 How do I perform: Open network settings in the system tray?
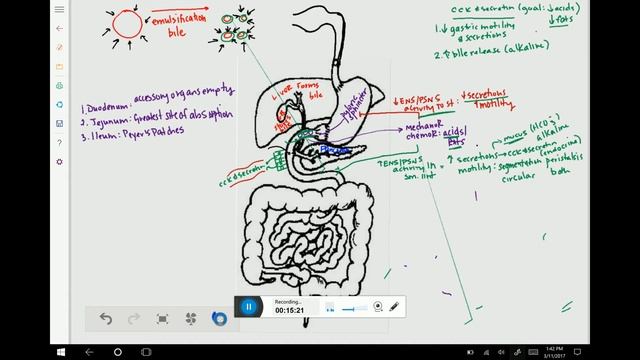coord(486,352)
